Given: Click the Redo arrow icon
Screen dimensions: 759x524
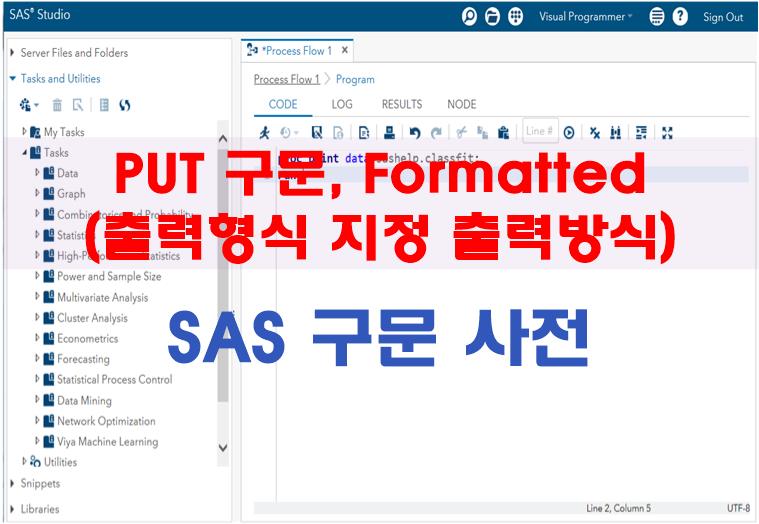Looking at the screenshot, I should point(436,132).
